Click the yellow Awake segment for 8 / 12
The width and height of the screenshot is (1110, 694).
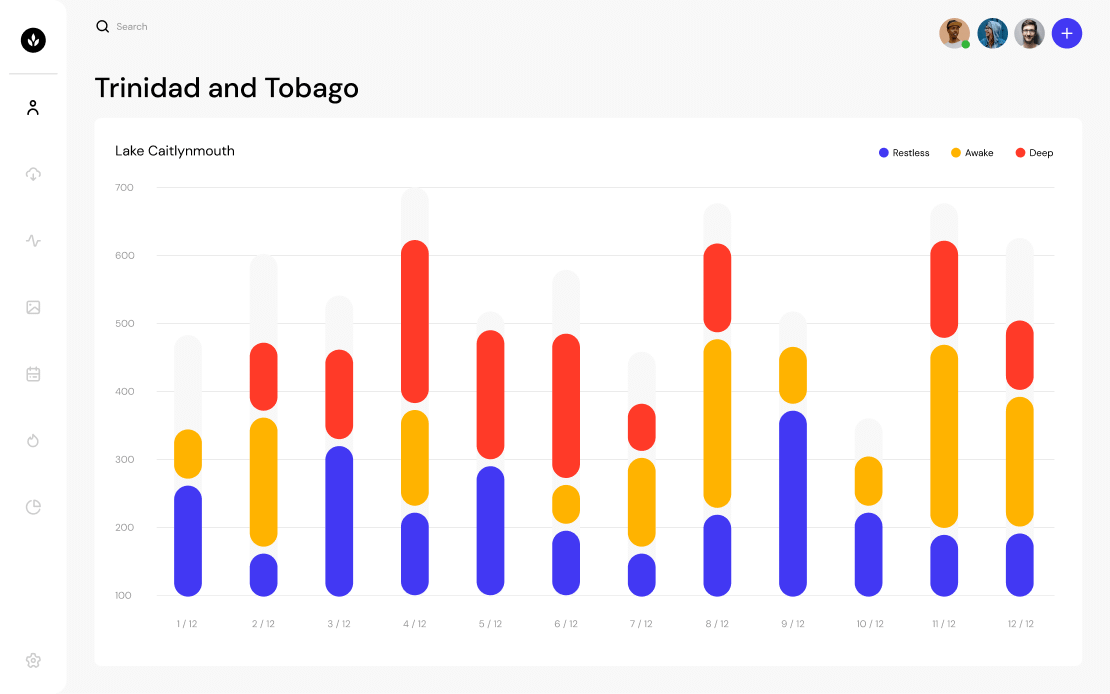pyautogui.click(x=717, y=423)
